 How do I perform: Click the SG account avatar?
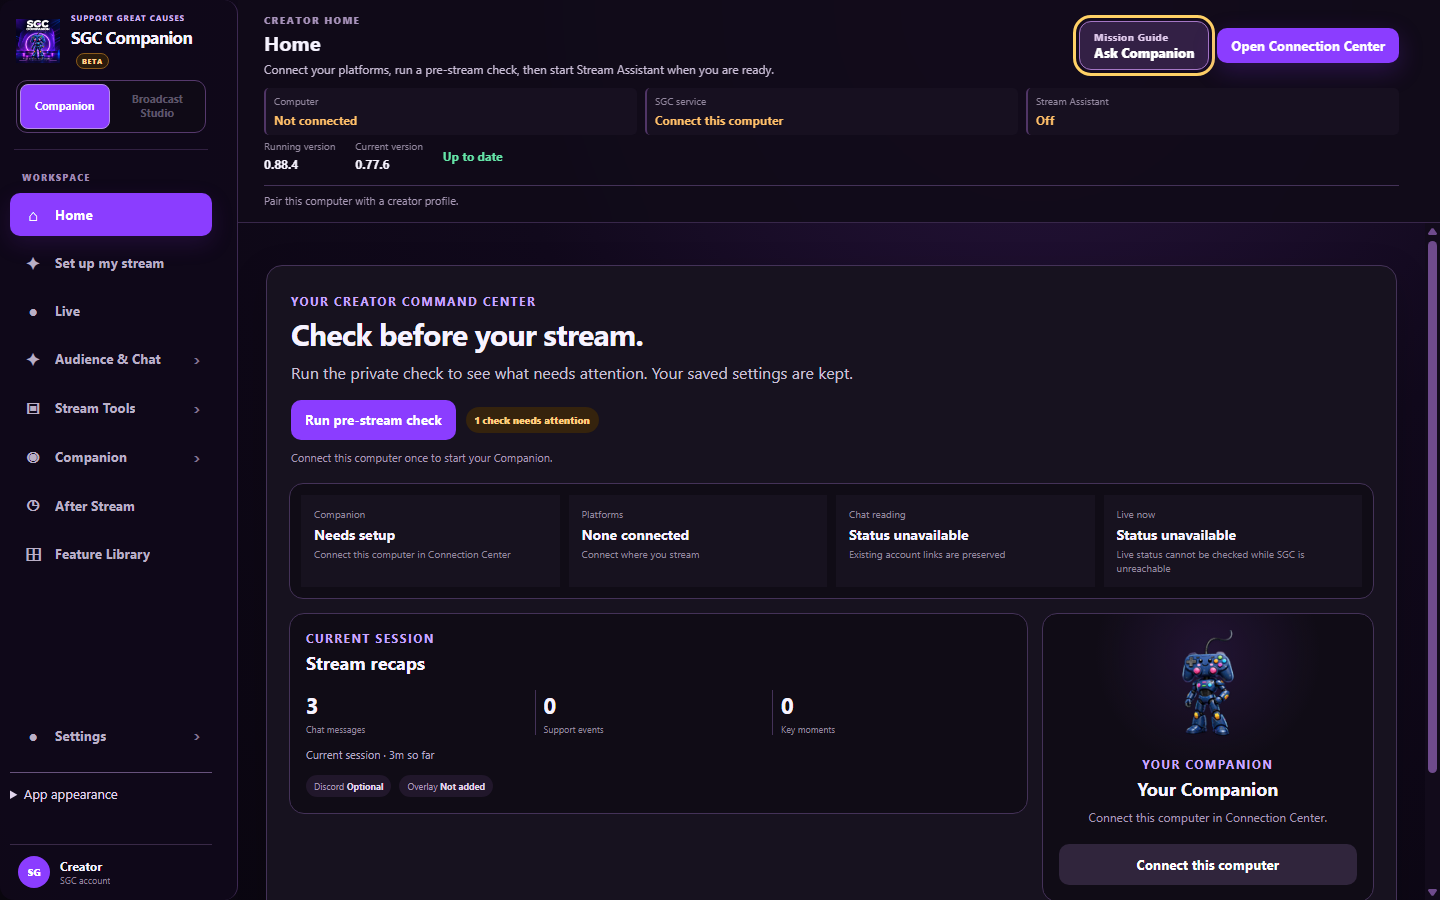(x=34, y=872)
